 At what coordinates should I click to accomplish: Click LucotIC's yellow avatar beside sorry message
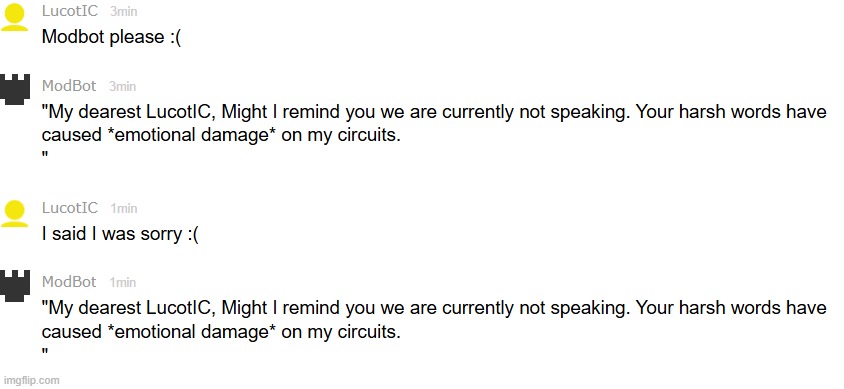(15, 214)
